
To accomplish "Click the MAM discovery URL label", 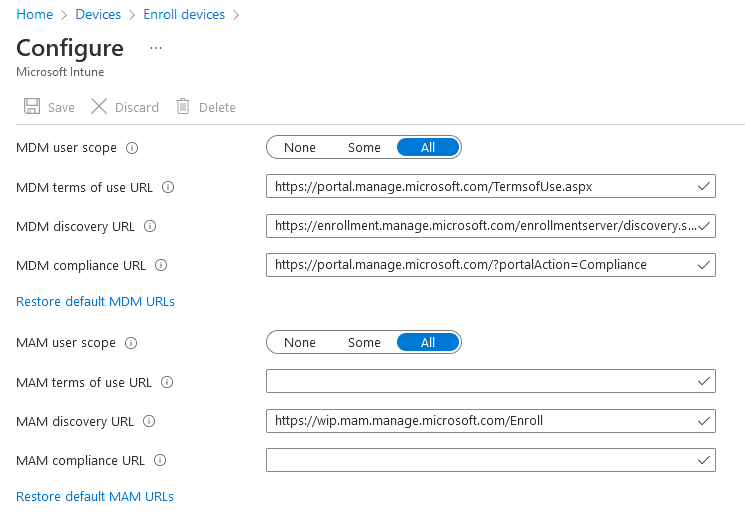I will point(75,421).
